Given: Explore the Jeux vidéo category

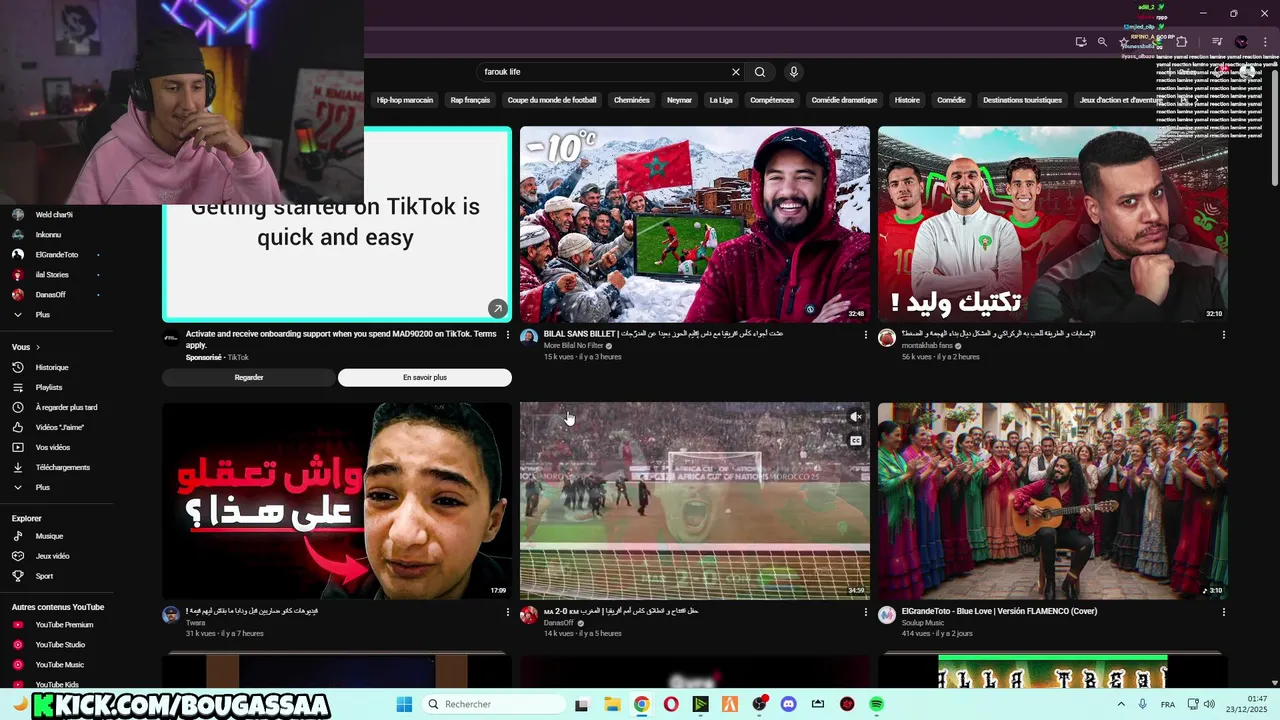Looking at the screenshot, I should [52, 556].
